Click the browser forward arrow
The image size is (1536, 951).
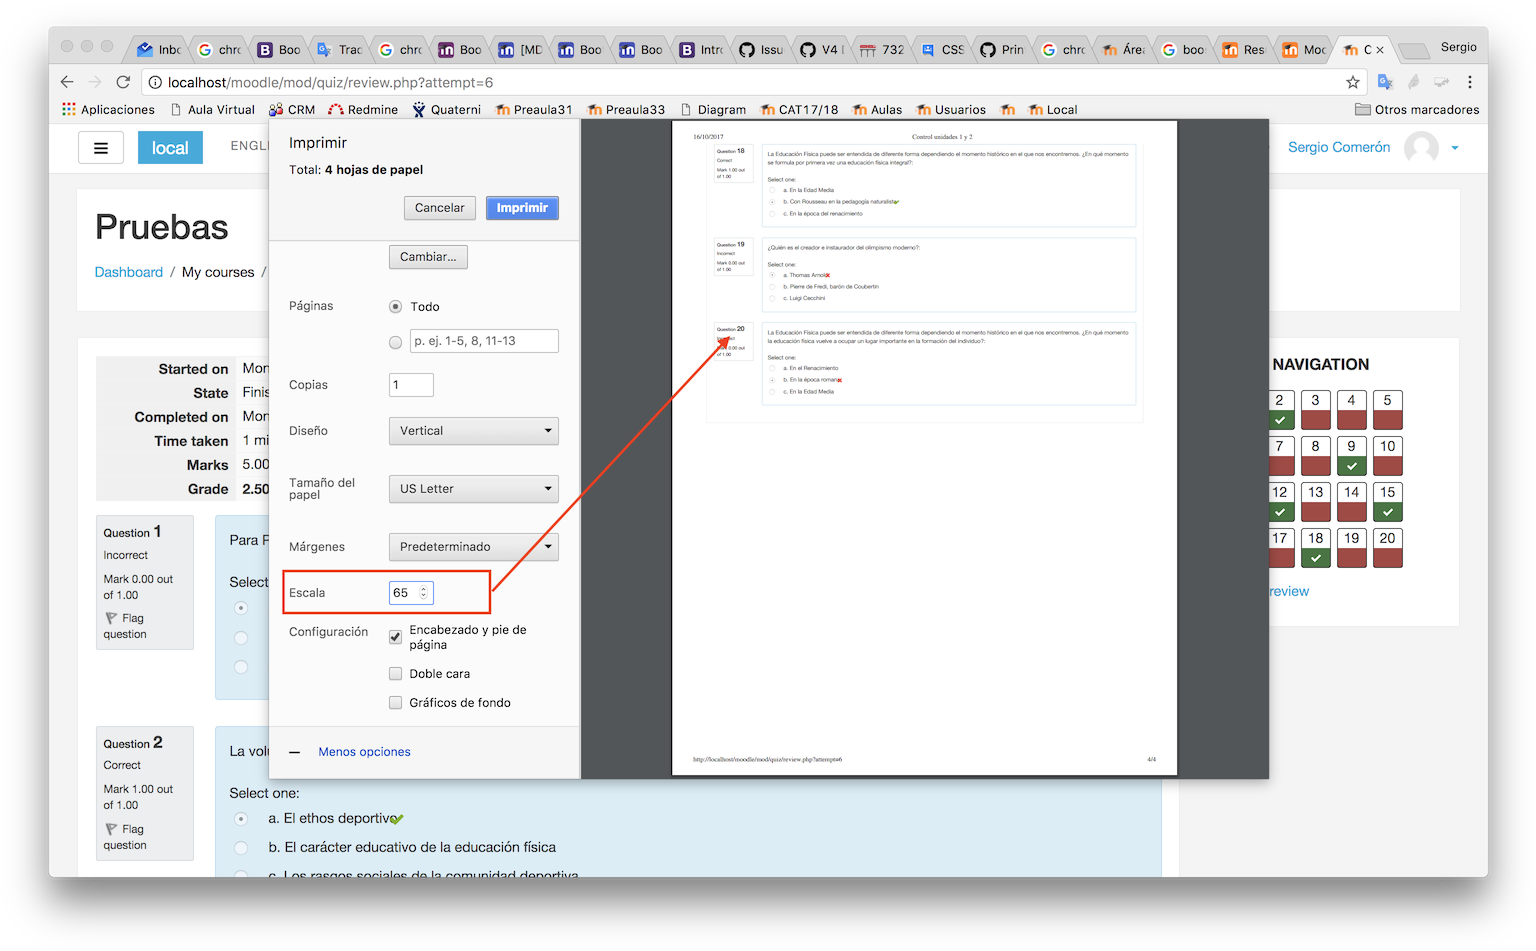95,82
